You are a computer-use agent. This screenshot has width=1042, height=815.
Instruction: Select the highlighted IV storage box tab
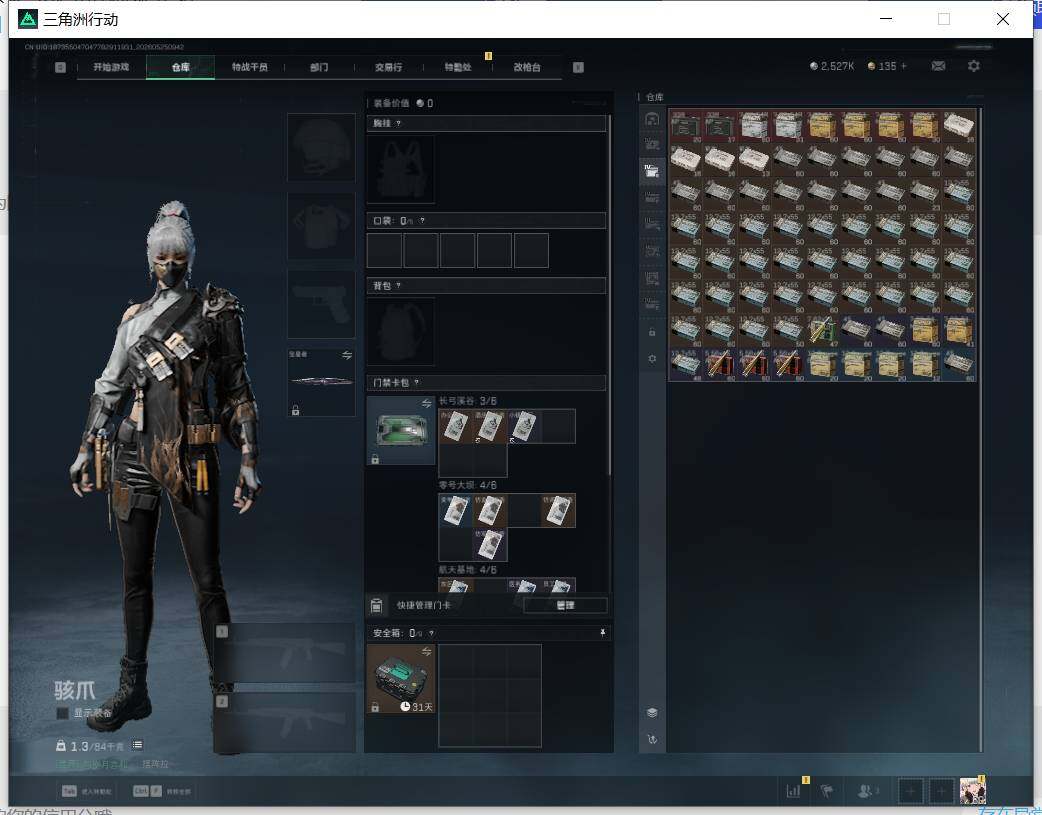tap(652, 172)
